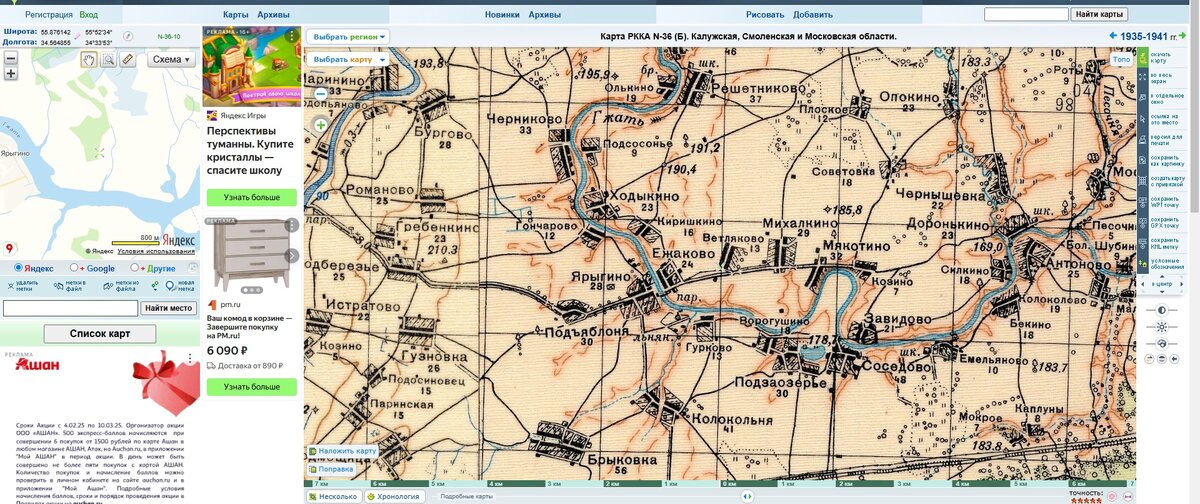Click the zoom-out minus circle on old map
The width and height of the screenshot is (1200, 504).
(x=320, y=94)
